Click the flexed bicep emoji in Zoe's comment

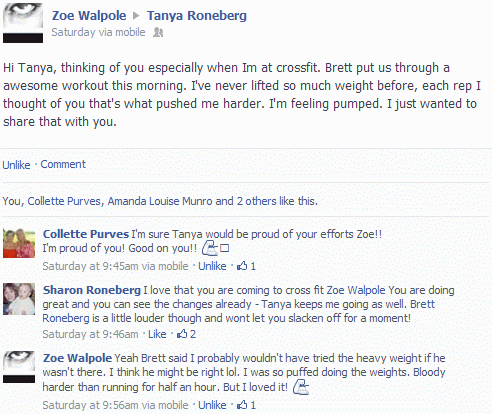(301, 387)
